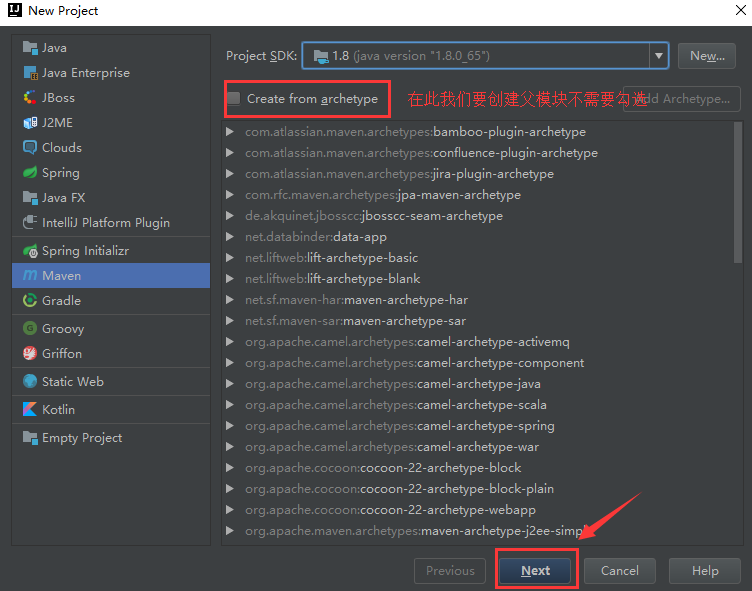The width and height of the screenshot is (752, 591).
Task: Enable Create from archetype checkbox
Action: click(x=234, y=99)
